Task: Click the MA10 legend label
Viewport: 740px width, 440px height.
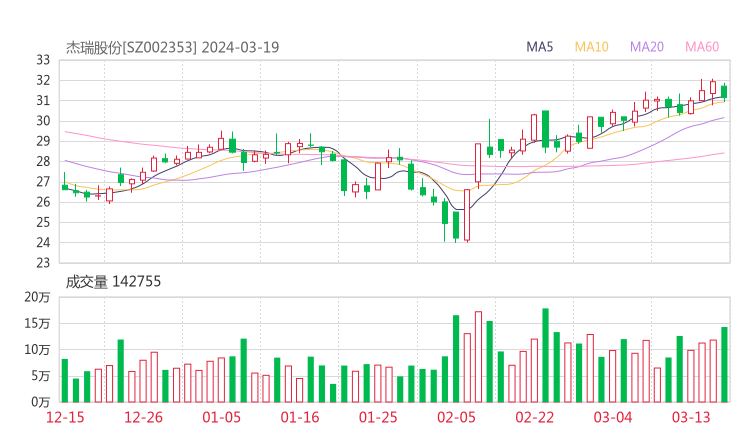Action: (x=591, y=47)
